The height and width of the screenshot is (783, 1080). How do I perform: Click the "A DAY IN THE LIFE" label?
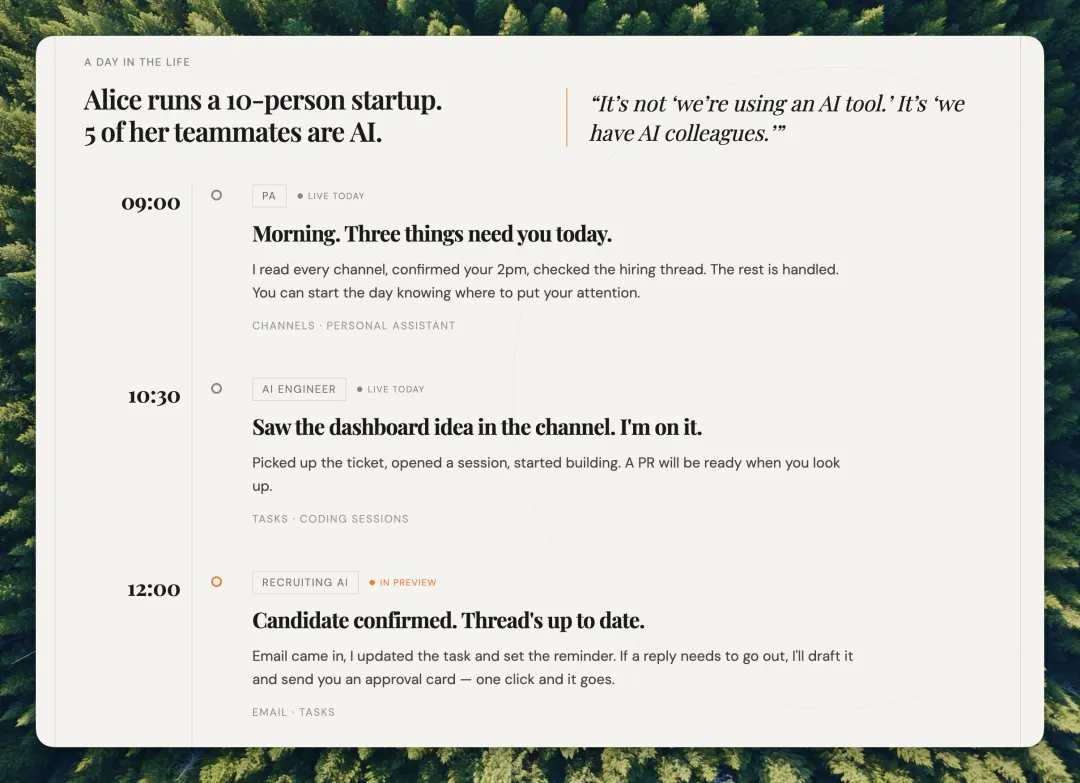[137, 62]
